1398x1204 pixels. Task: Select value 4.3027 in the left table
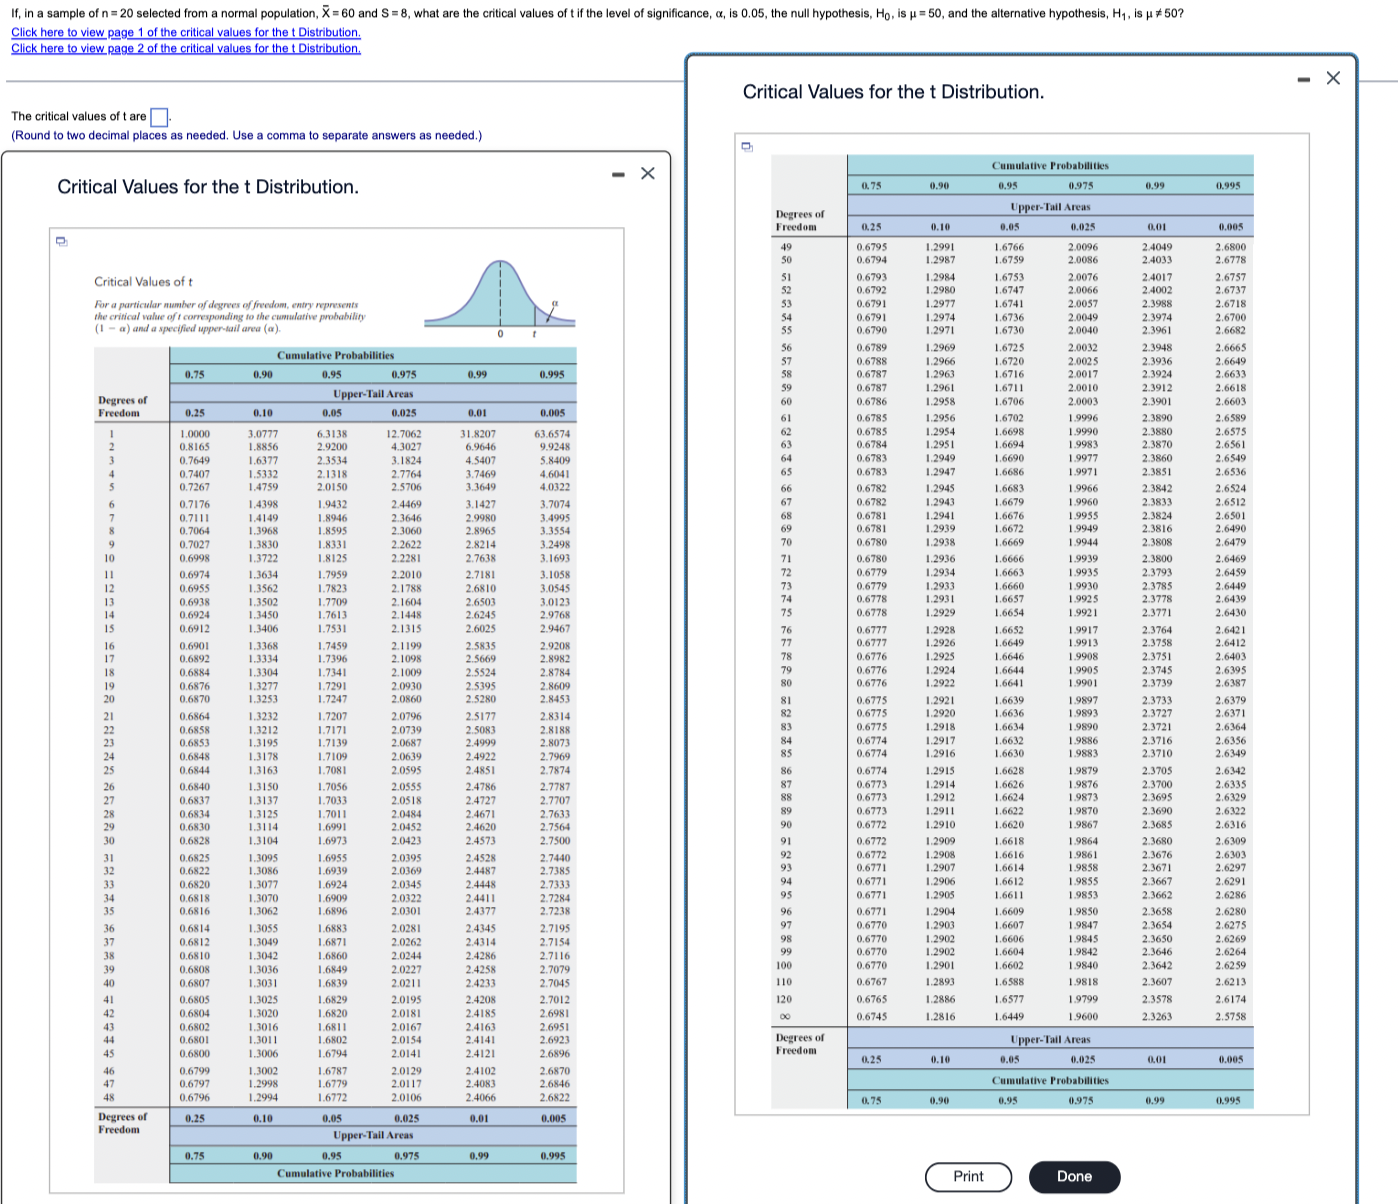tap(406, 447)
